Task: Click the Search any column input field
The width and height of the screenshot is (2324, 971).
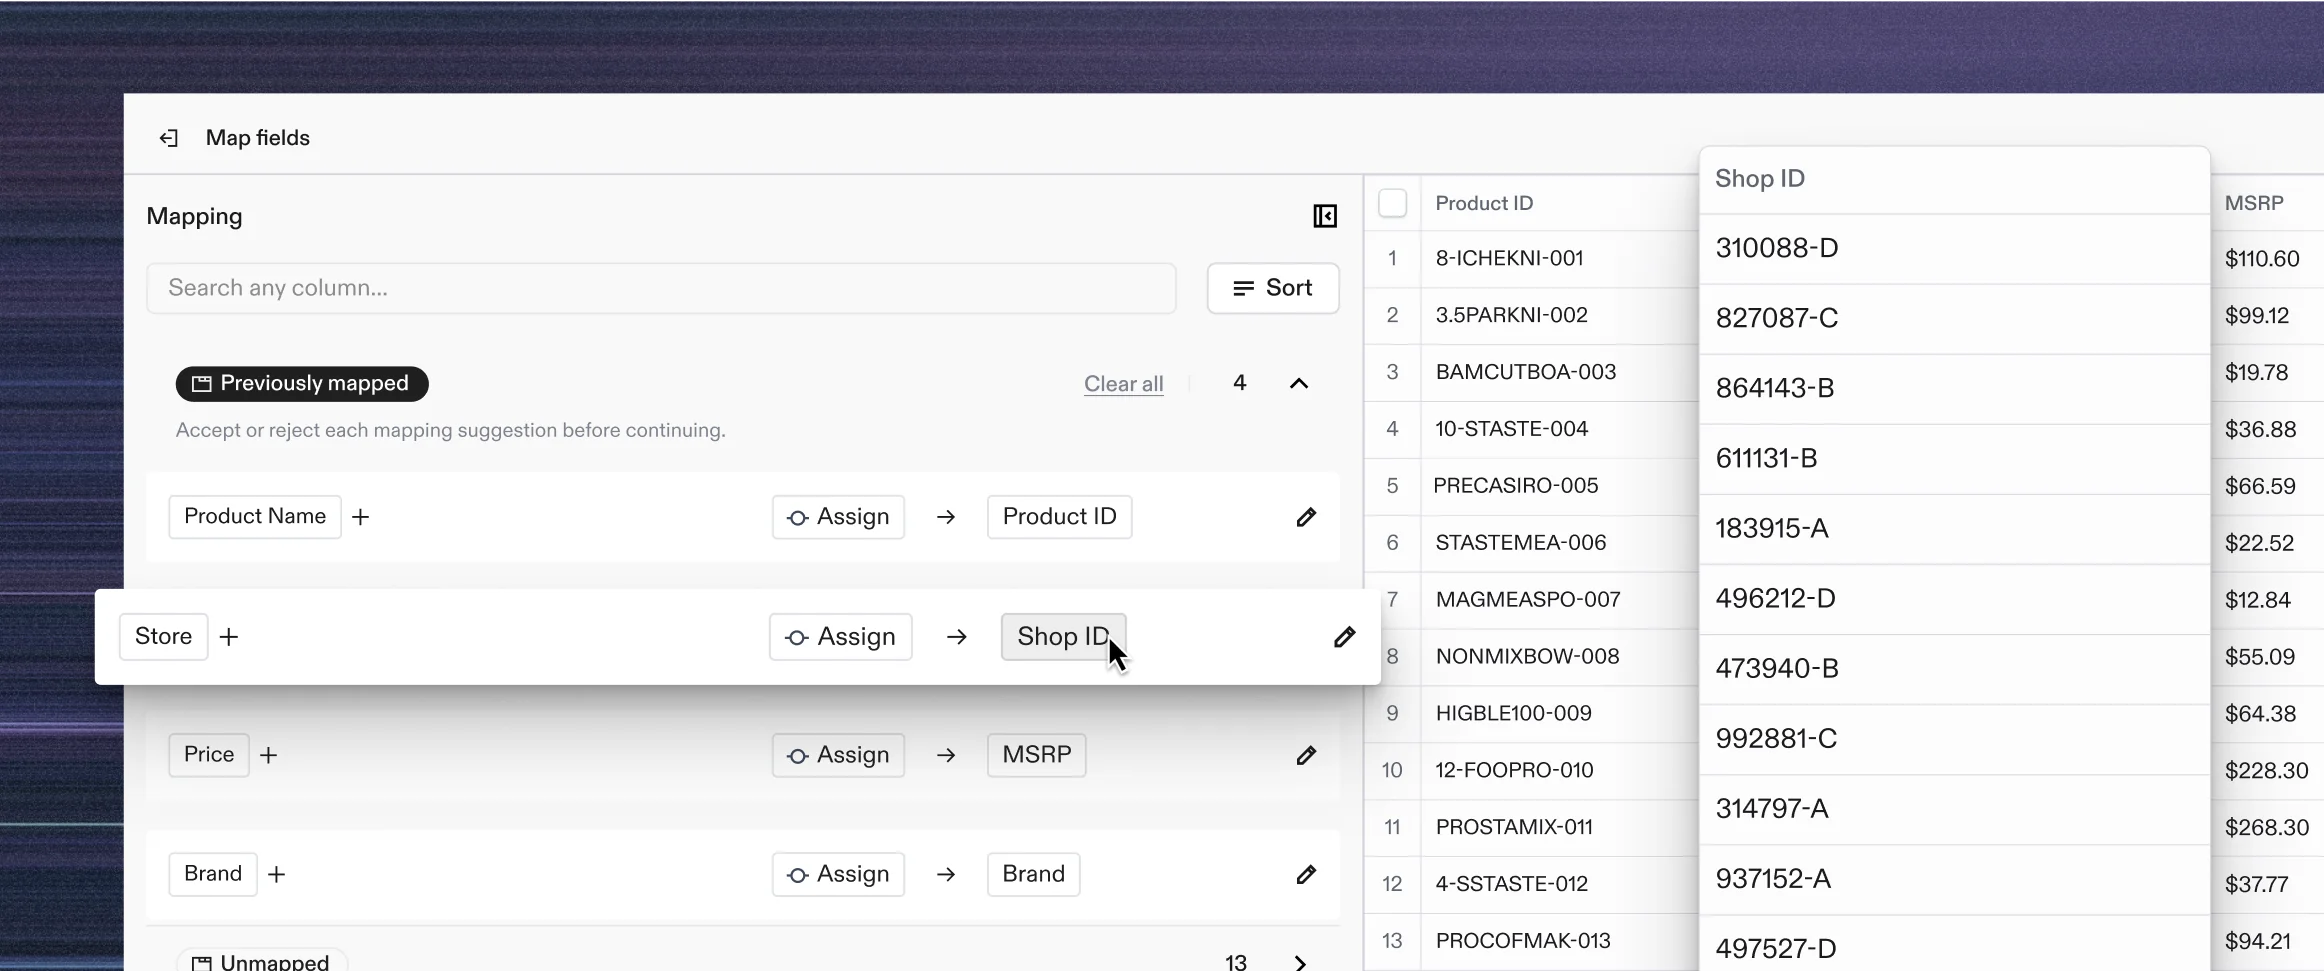Action: coord(660,288)
